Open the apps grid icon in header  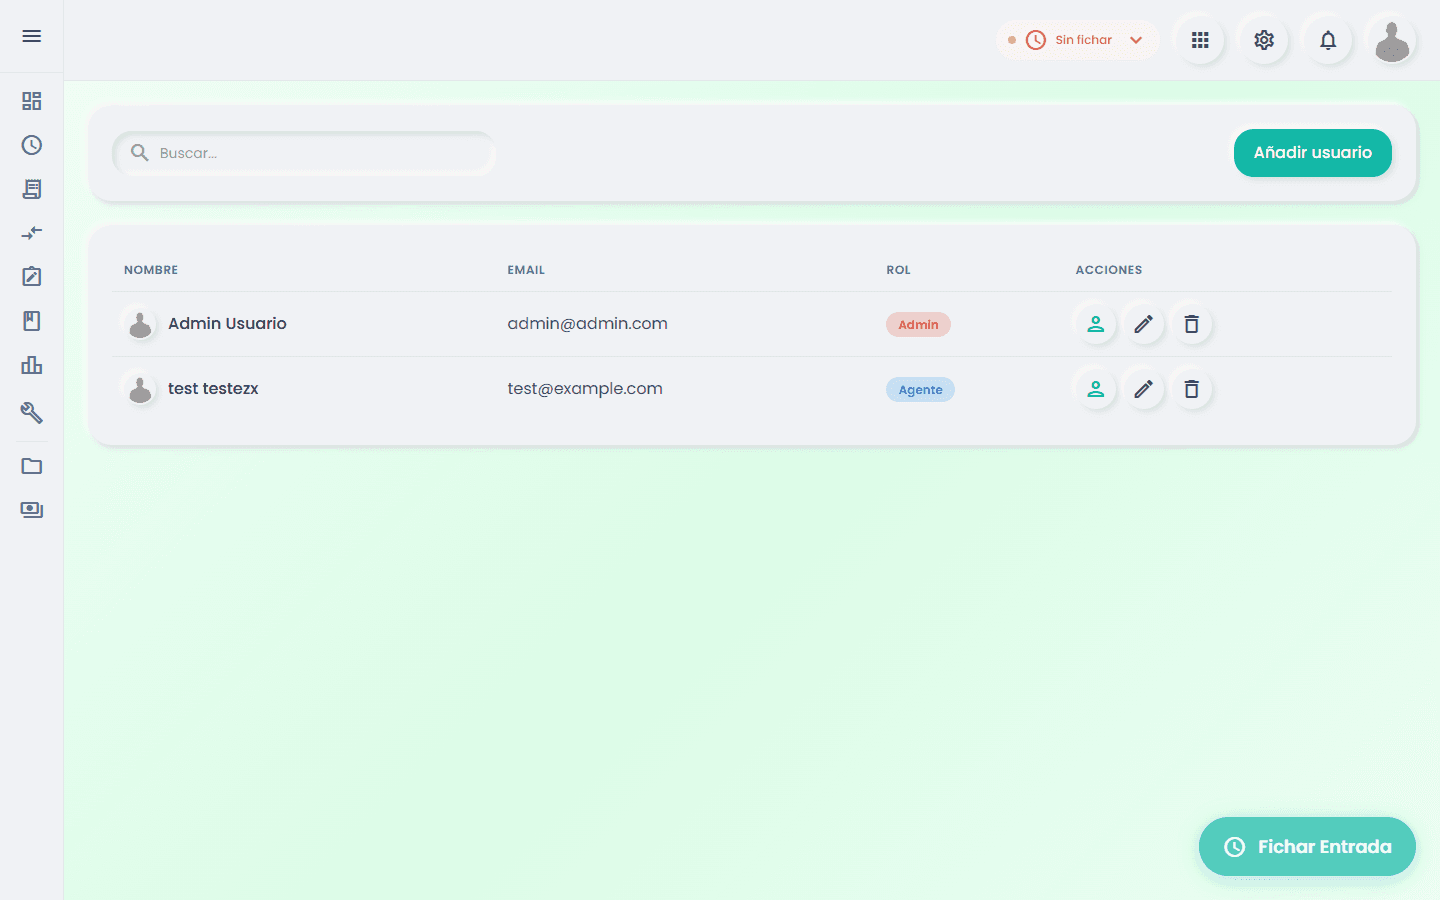(1200, 40)
